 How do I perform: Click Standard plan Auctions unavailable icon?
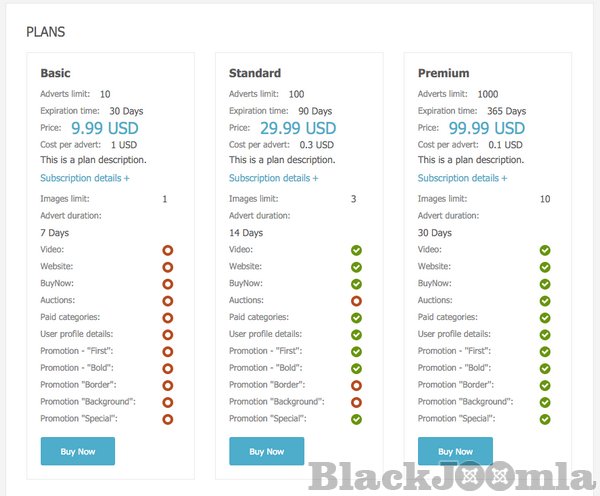[356, 300]
